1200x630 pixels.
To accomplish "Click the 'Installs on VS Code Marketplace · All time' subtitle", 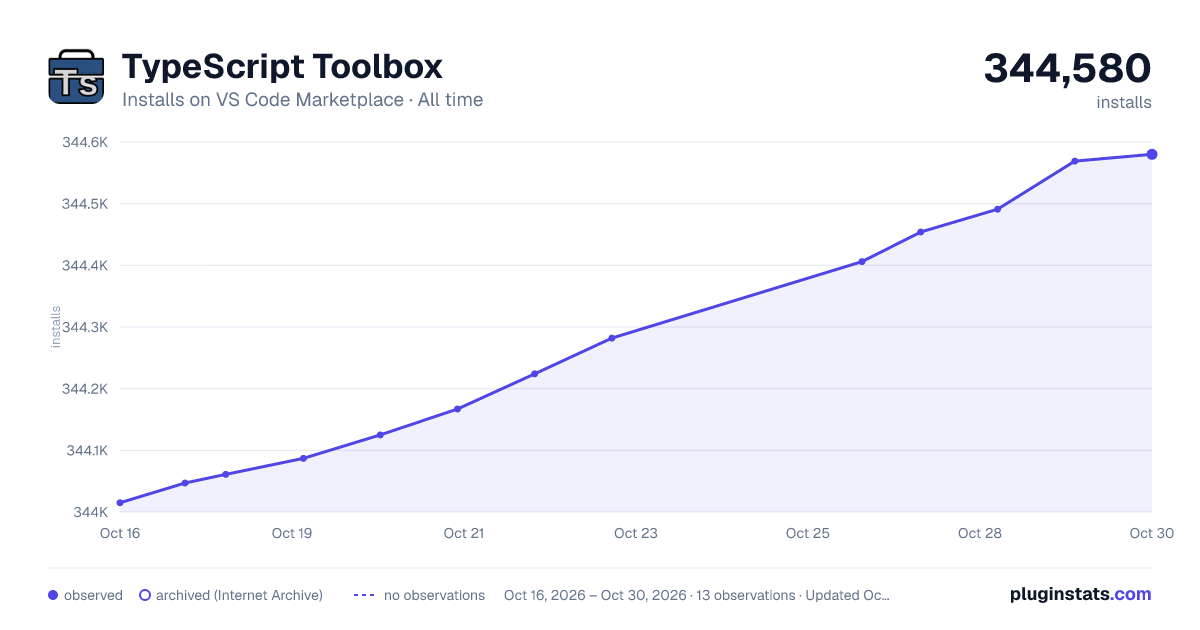I will point(302,100).
